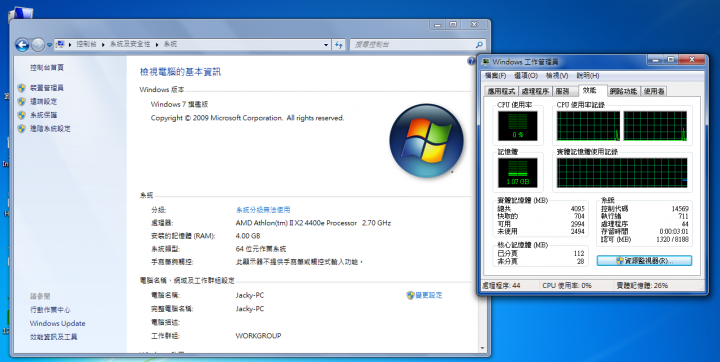Click the System window scrollbar down arrow

[x=482, y=348]
